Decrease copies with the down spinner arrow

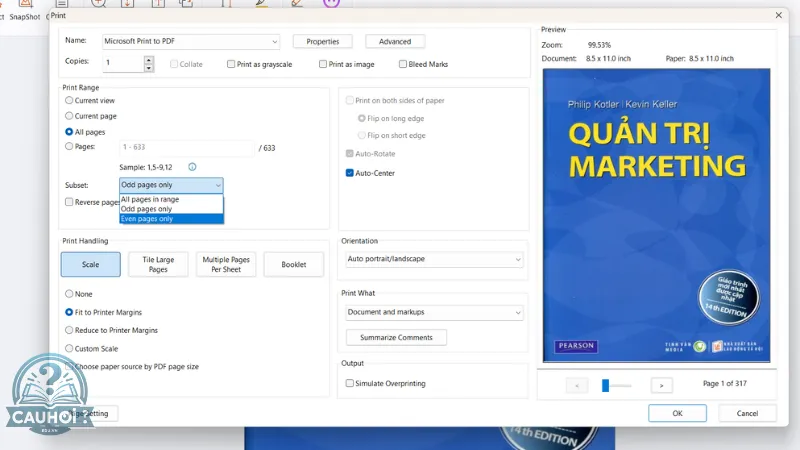148,67
